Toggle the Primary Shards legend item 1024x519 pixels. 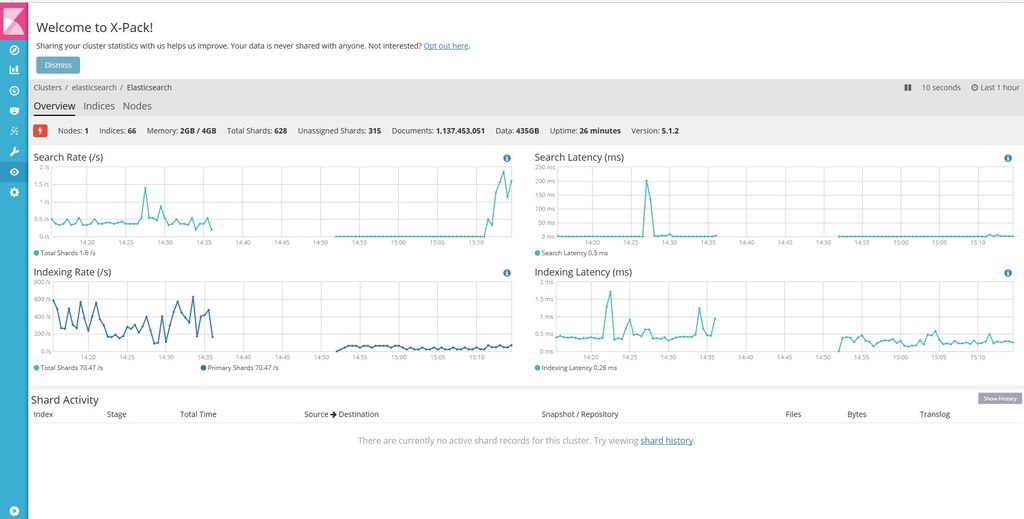click(x=239, y=368)
